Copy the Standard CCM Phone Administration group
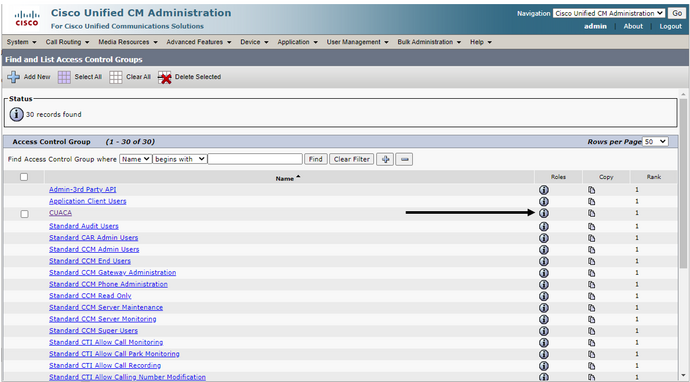This screenshot has width=690, height=382. [x=591, y=285]
